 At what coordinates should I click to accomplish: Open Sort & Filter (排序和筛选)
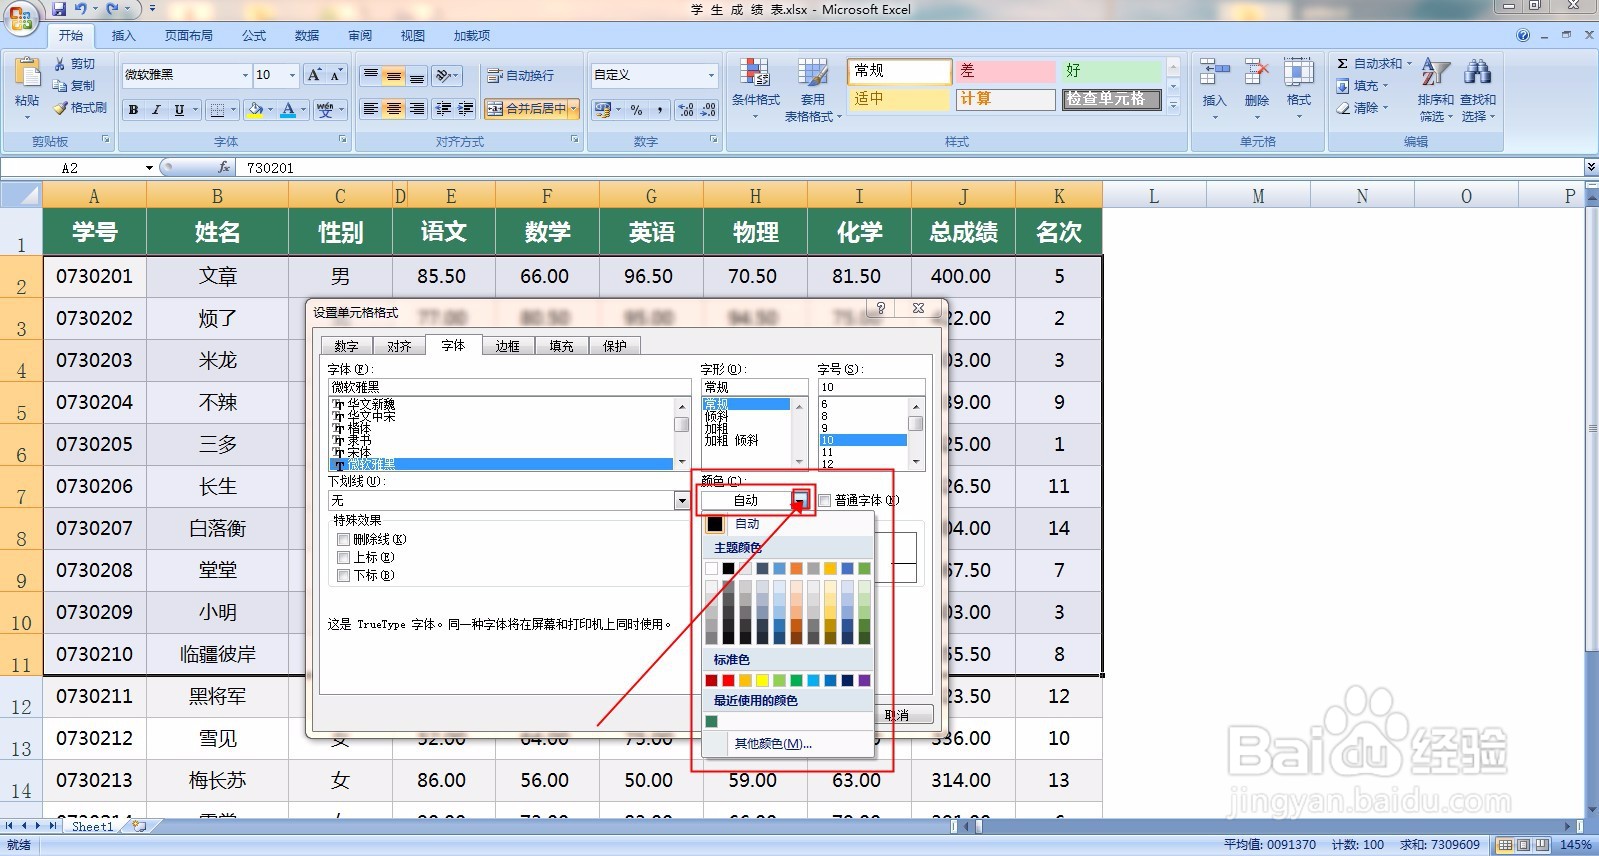click(1436, 90)
